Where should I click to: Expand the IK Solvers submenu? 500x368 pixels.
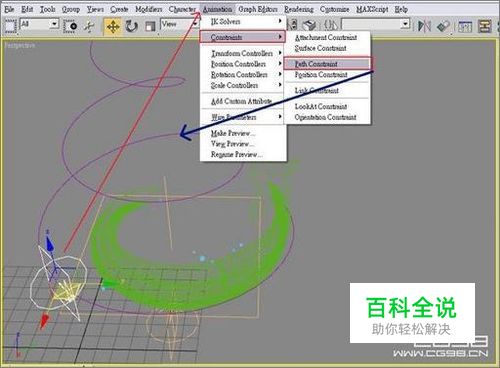point(243,22)
